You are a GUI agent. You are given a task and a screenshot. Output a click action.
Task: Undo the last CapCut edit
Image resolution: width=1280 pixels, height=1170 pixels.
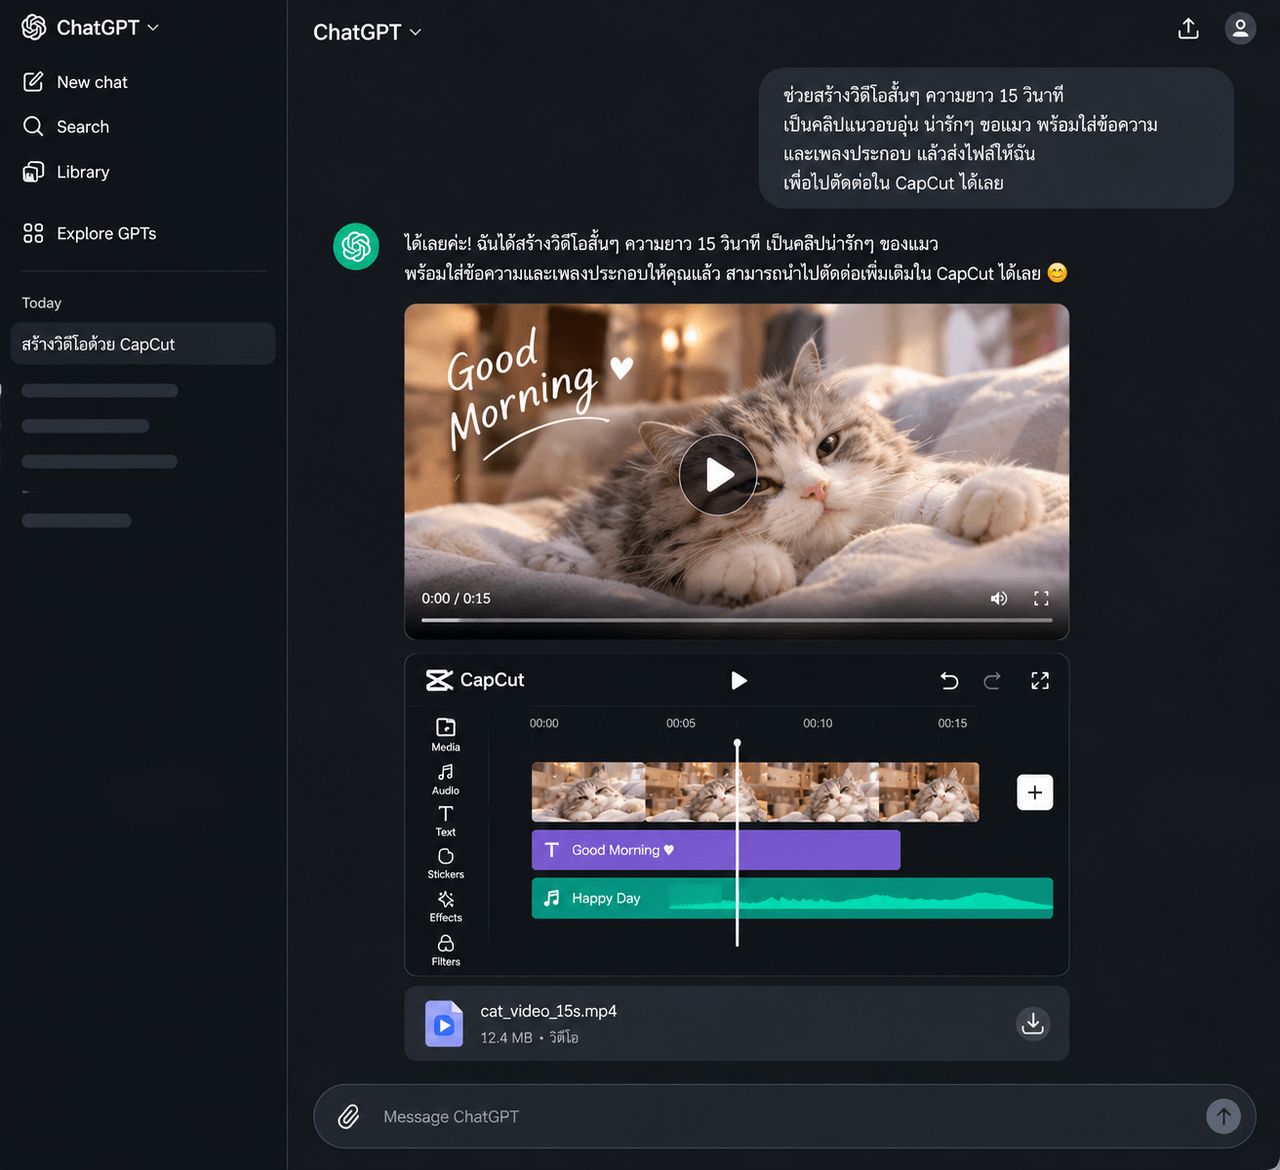click(x=949, y=681)
